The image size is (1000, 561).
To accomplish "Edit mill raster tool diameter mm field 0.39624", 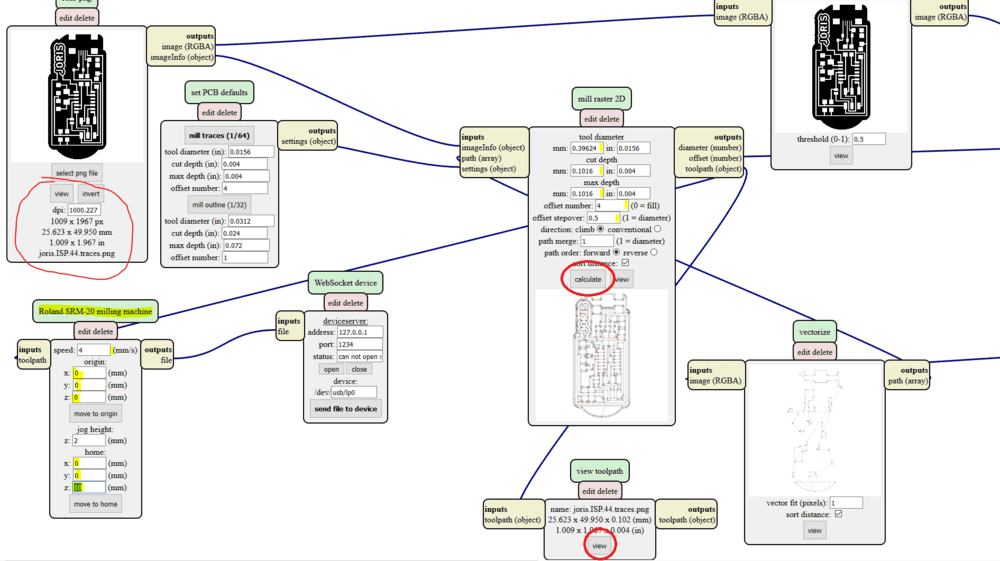I will tap(587, 148).
